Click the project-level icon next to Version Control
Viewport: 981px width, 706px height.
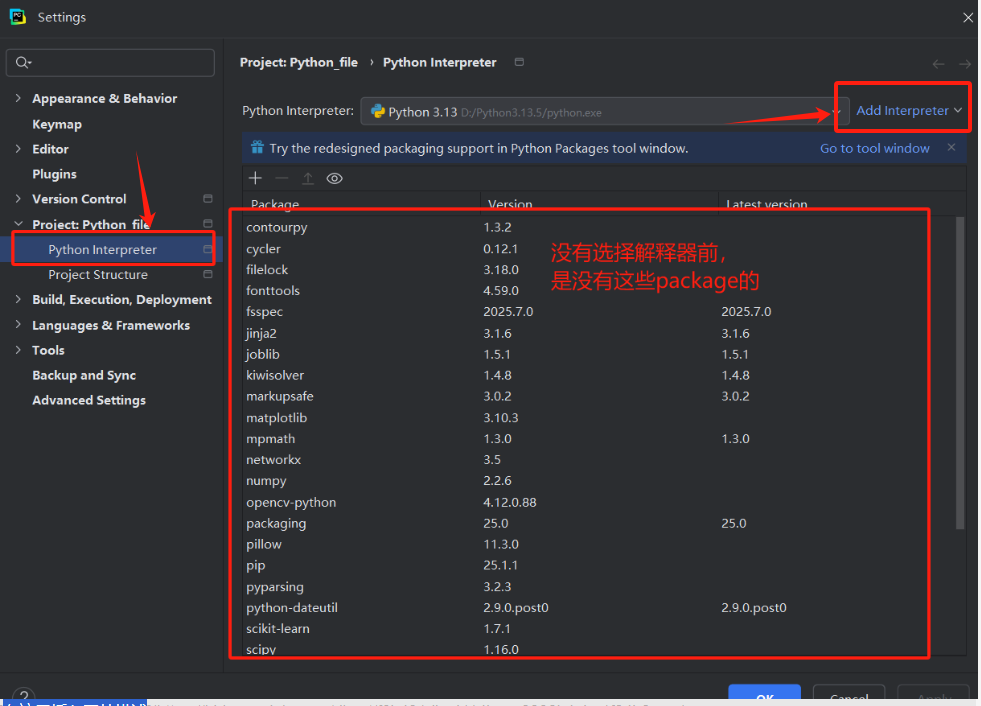pos(208,198)
